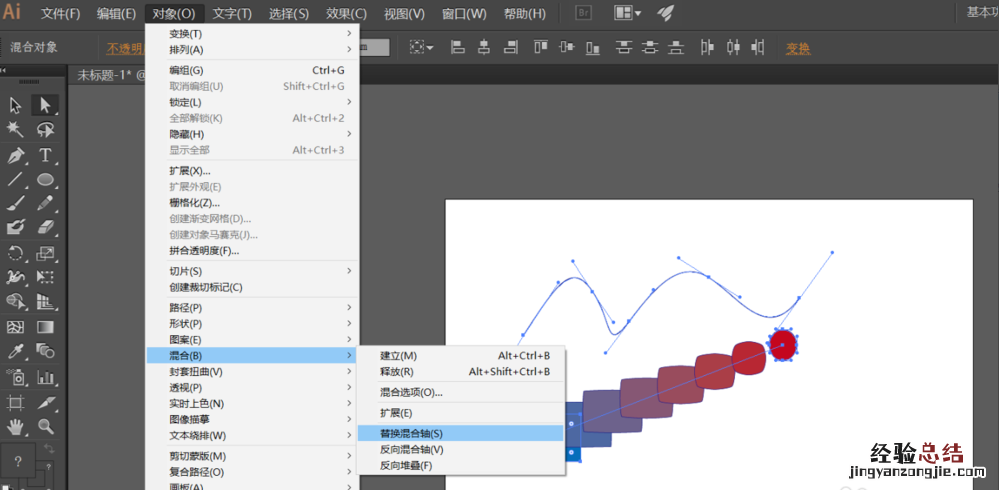This screenshot has height=490, width=999.
Task: Click the horizontal align left icon
Action: pyautogui.click(x=458, y=47)
